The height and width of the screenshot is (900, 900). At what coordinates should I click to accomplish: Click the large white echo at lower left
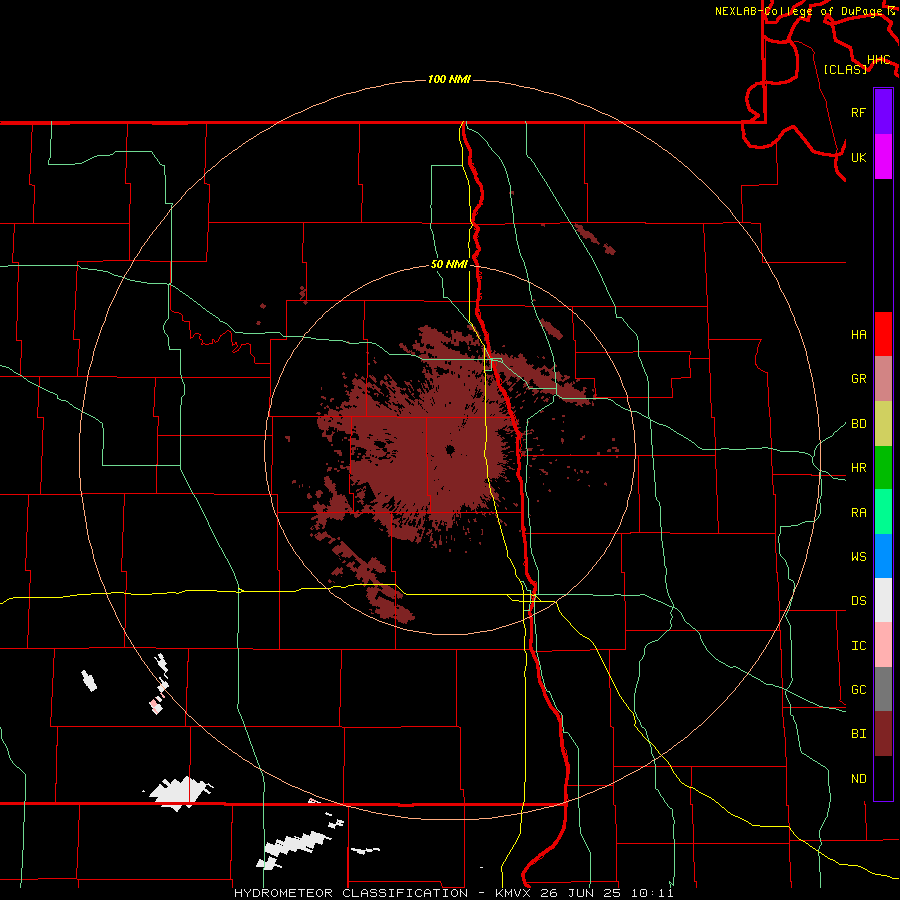coord(179,793)
